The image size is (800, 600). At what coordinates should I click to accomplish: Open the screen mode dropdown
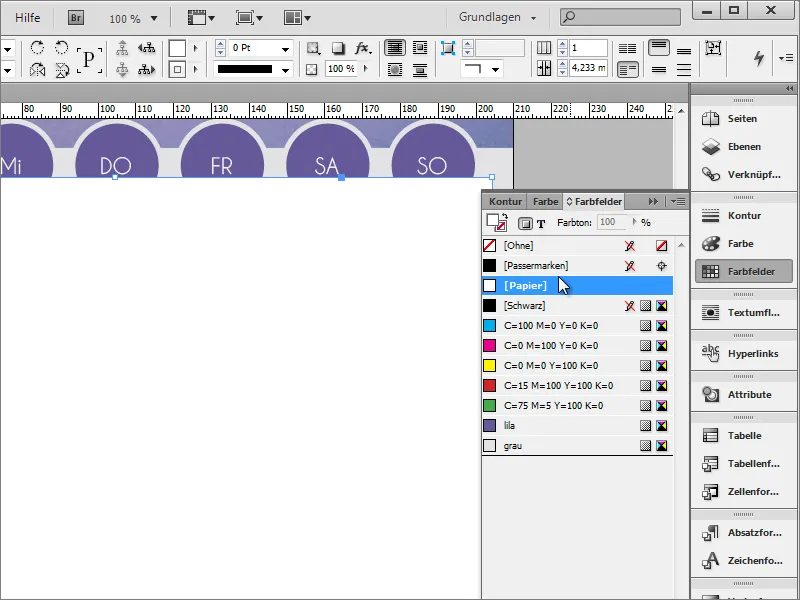[248, 18]
